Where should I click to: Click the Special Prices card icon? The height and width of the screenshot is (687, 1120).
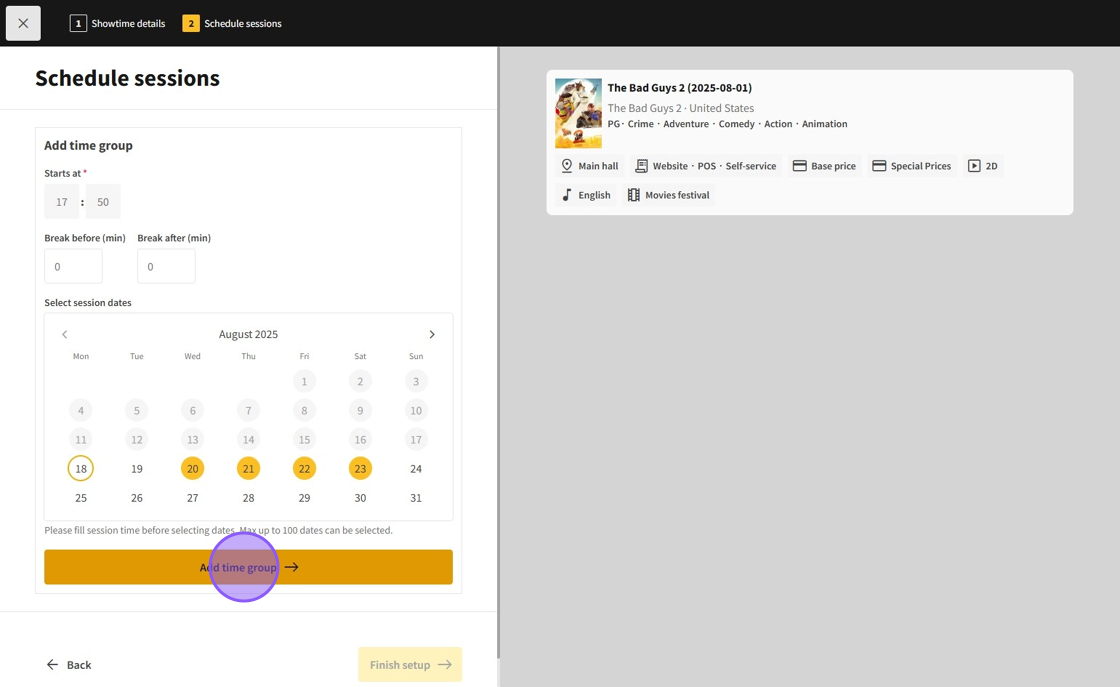(x=879, y=166)
